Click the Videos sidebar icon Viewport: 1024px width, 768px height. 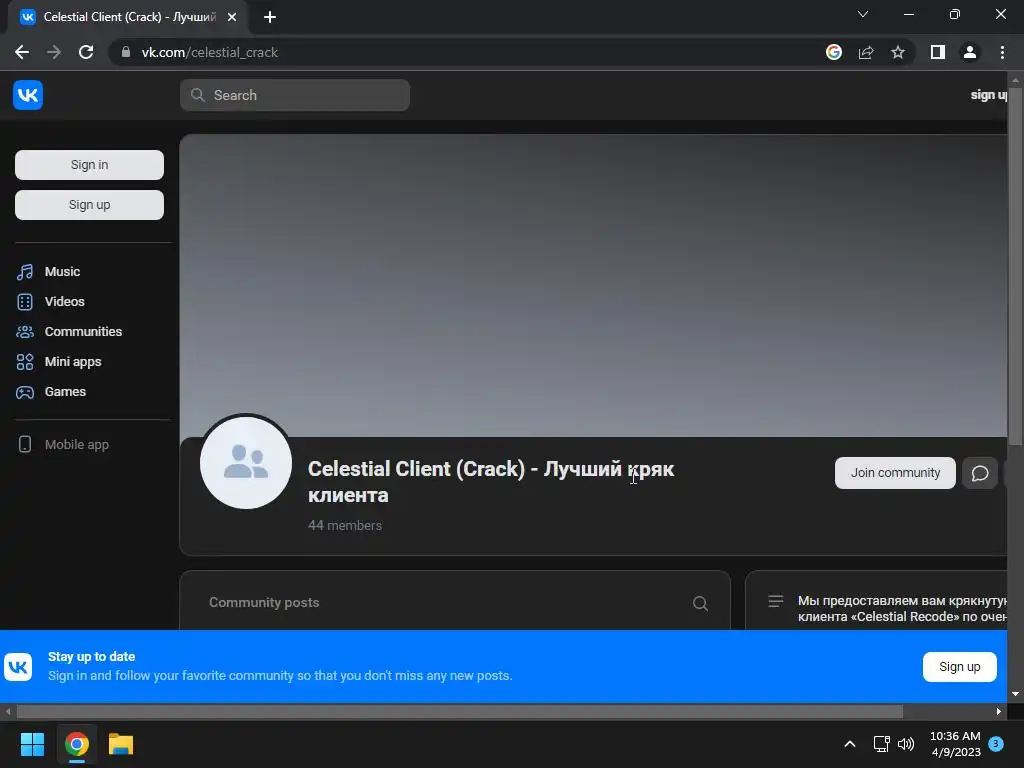point(25,302)
